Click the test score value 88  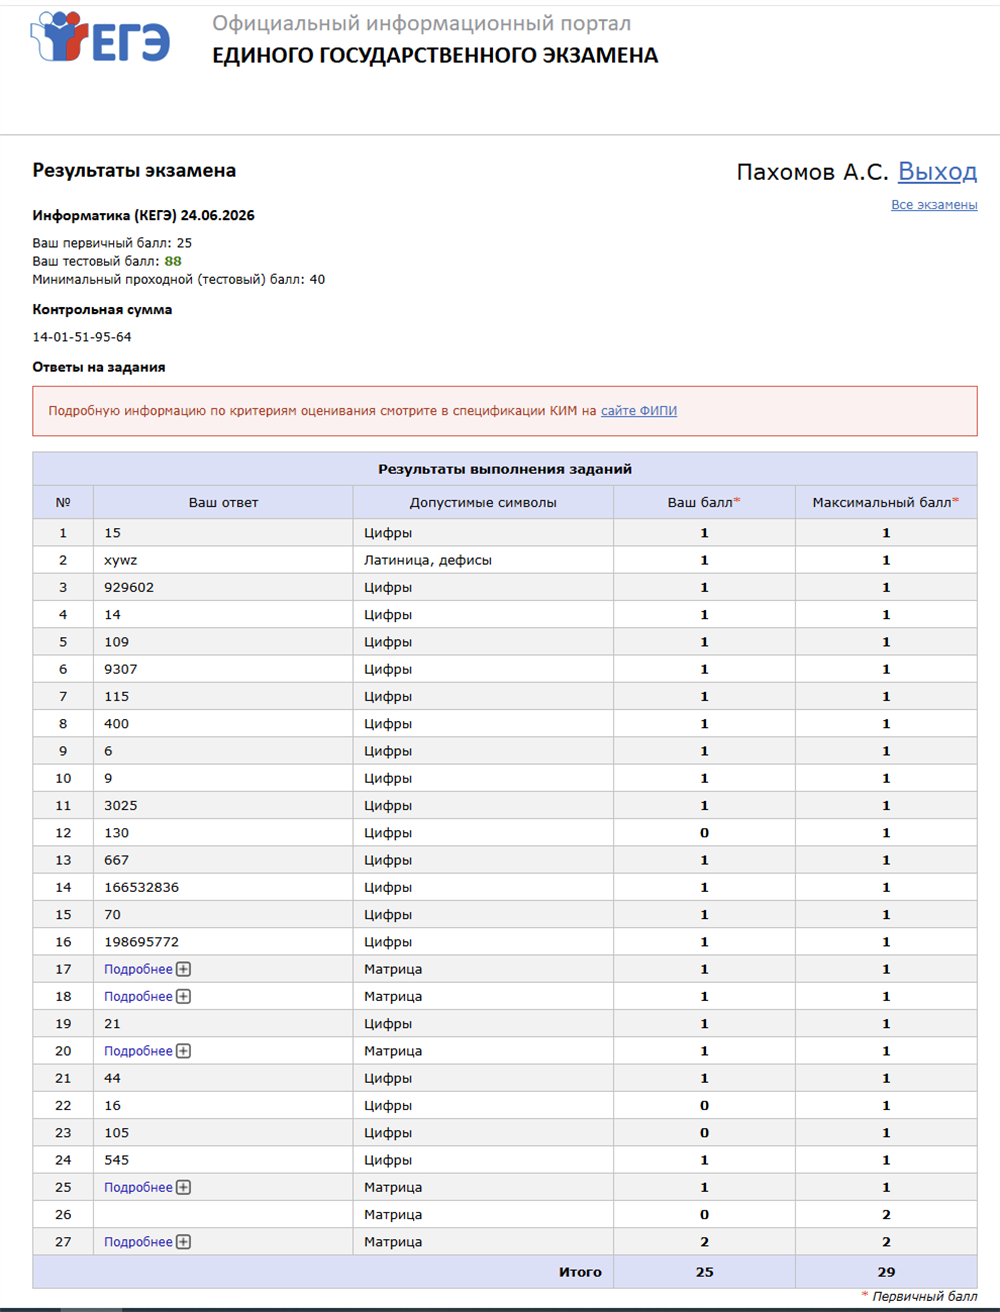[x=173, y=261]
